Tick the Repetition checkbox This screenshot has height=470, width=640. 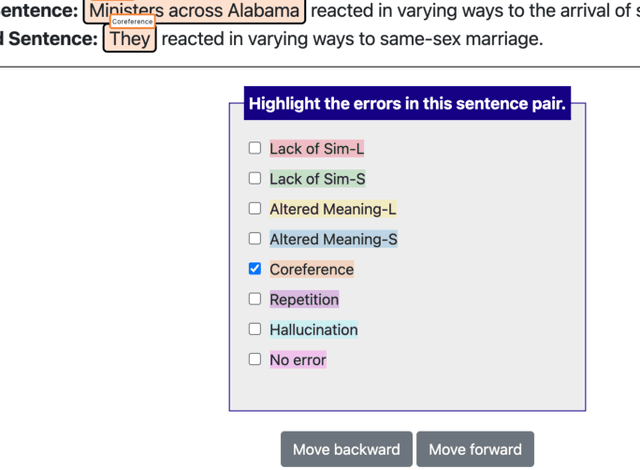pos(255,298)
